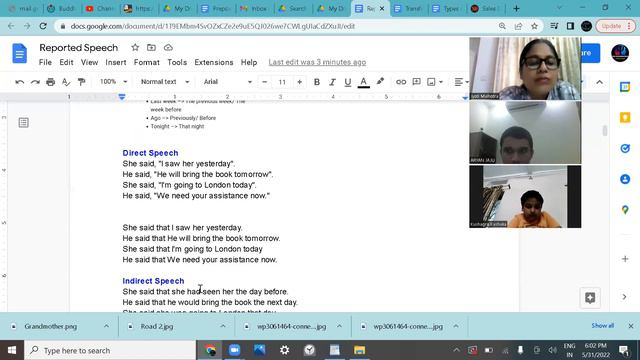The image size is (640, 360).
Task: Open the zoom level dropdown
Action: coord(113,82)
